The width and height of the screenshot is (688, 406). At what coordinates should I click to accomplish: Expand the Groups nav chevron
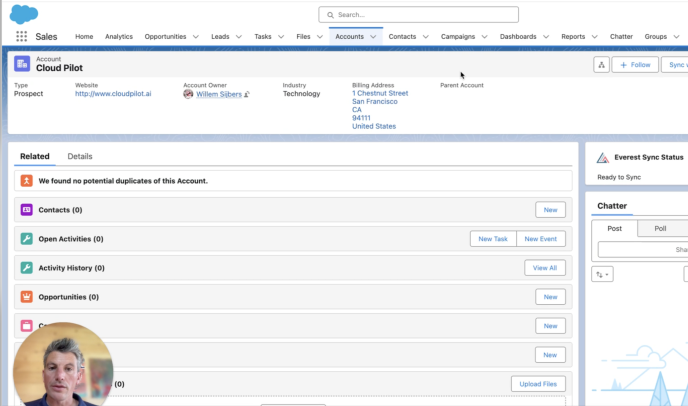(676, 37)
